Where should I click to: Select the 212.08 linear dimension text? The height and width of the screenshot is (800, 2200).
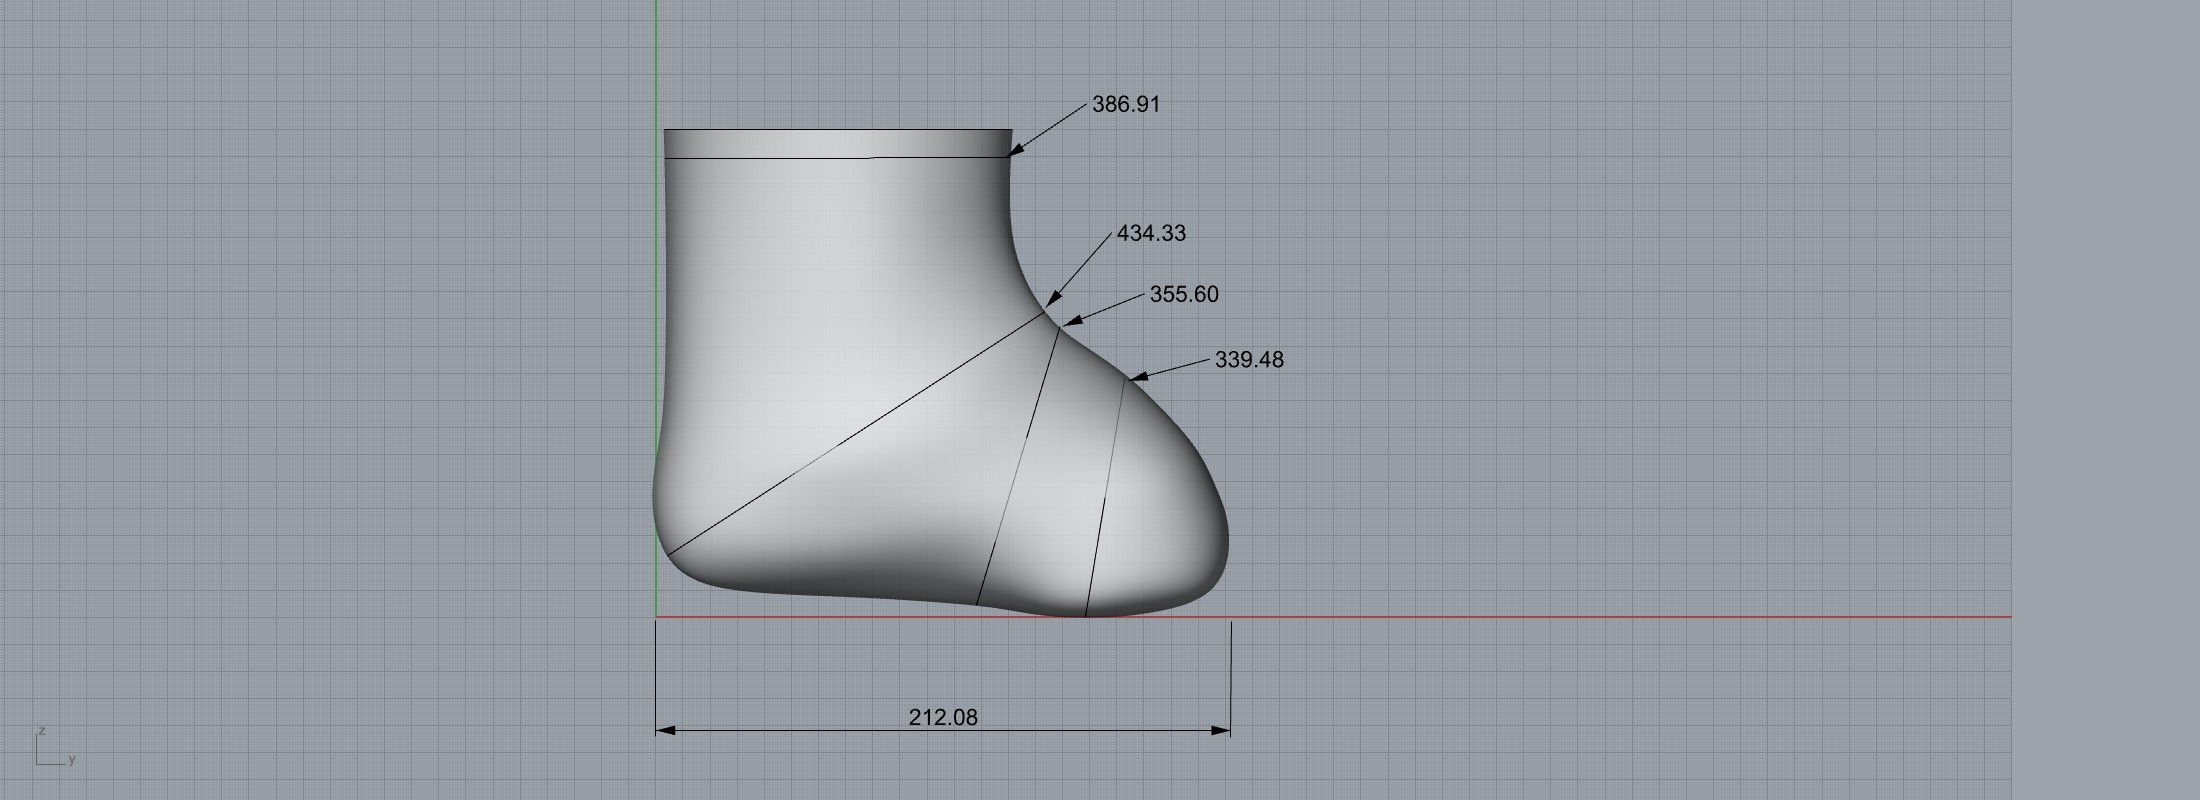943,717
